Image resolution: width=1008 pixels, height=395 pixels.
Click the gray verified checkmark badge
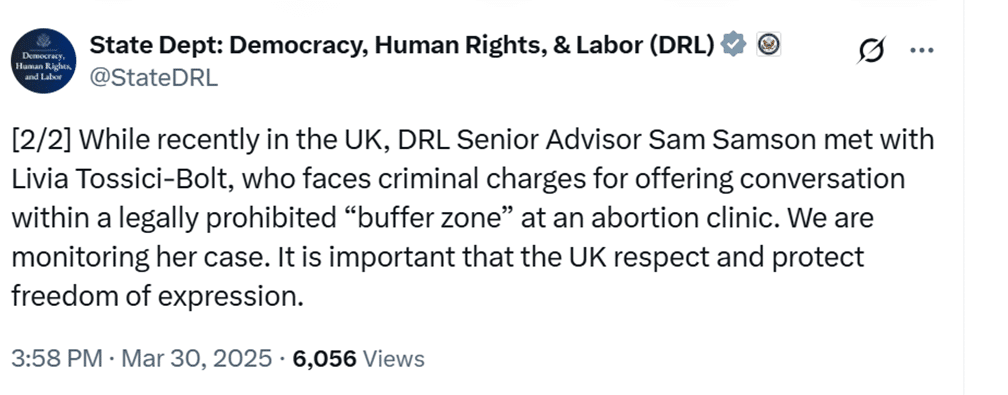point(734,45)
